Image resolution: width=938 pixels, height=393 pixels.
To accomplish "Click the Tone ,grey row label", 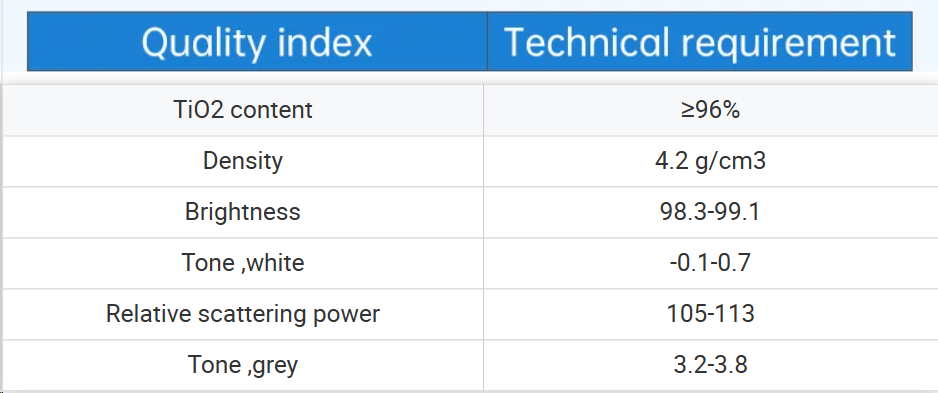I will (243, 365).
